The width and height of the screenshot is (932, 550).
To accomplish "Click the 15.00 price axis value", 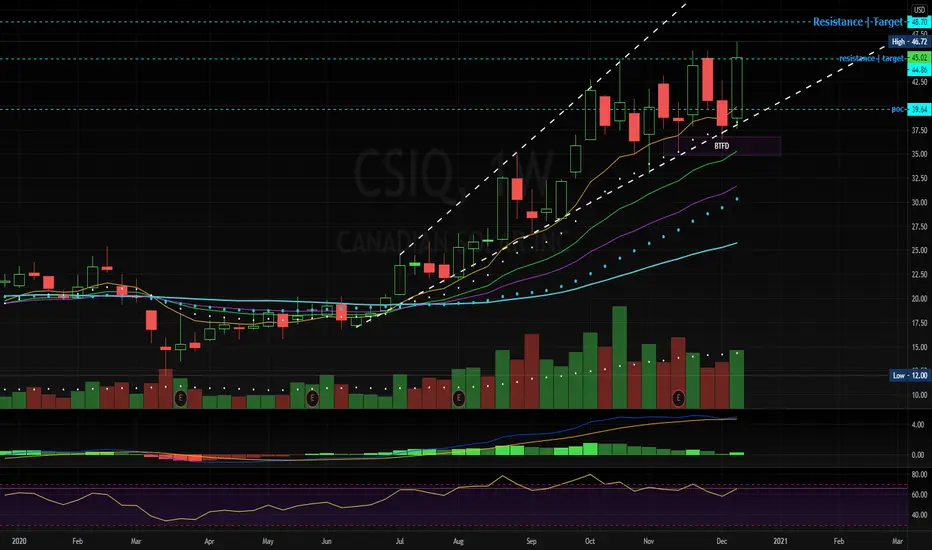I will pos(919,347).
